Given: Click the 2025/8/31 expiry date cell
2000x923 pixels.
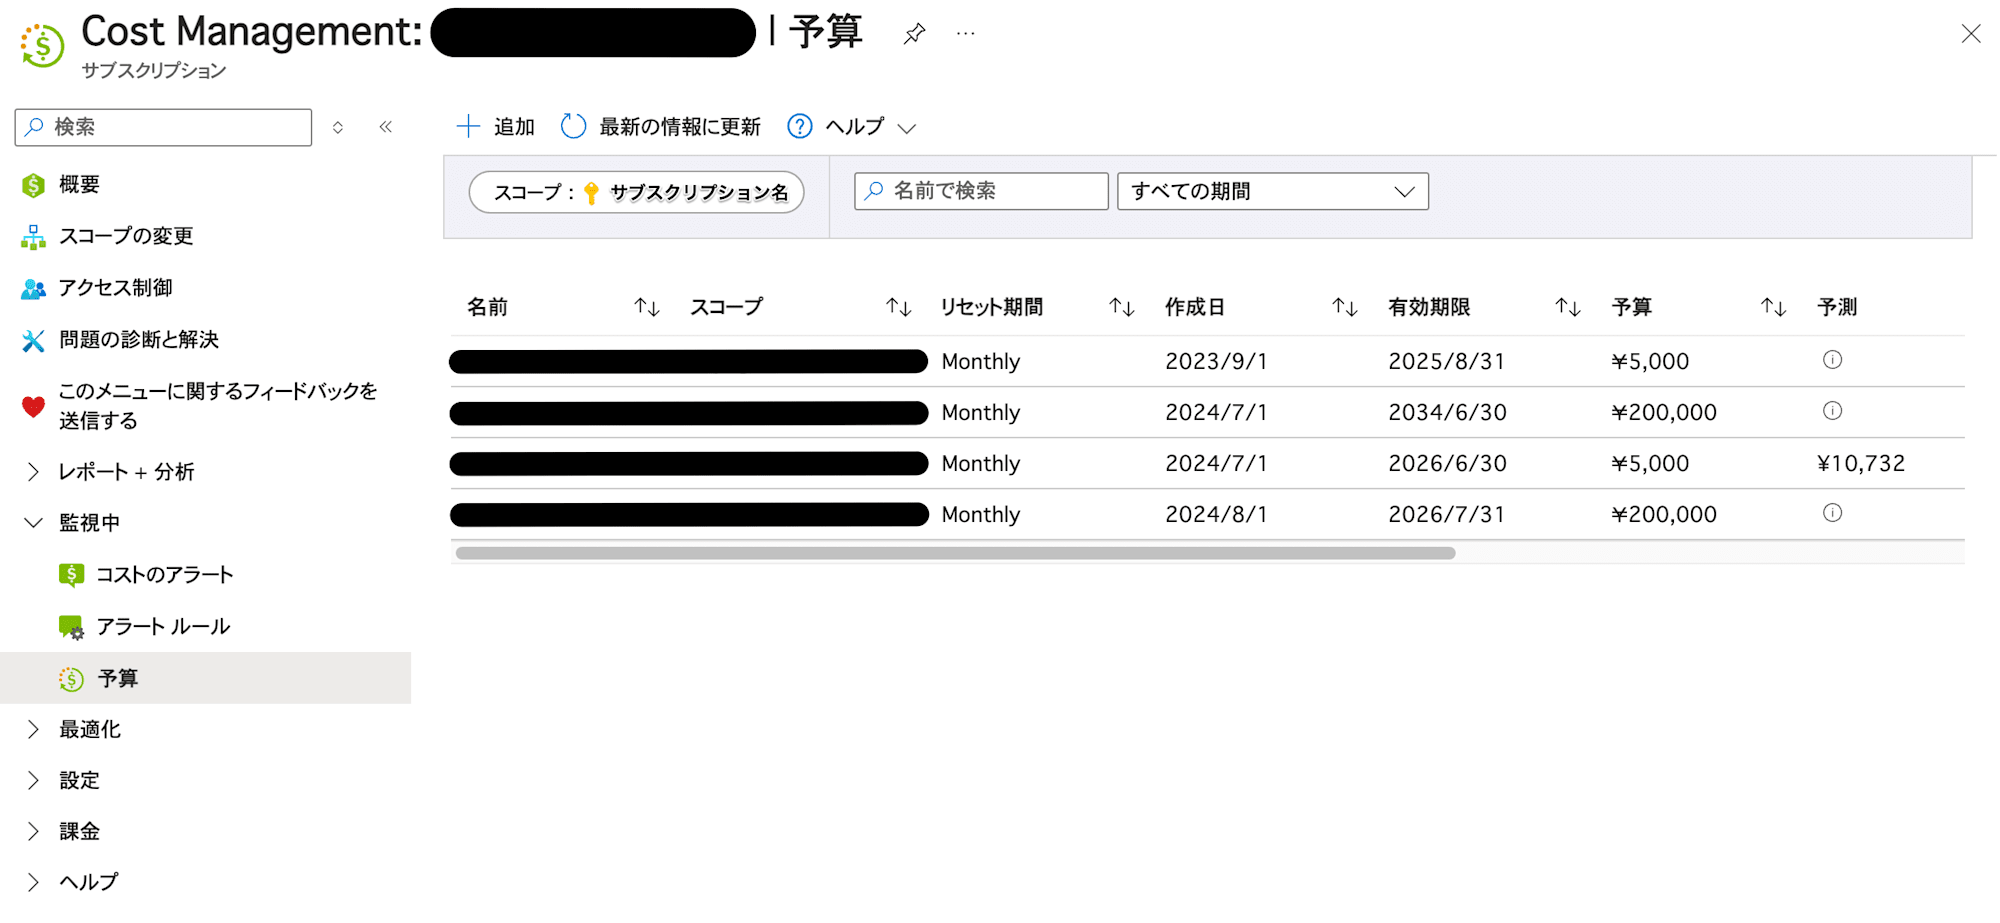Looking at the screenshot, I should [1446, 362].
